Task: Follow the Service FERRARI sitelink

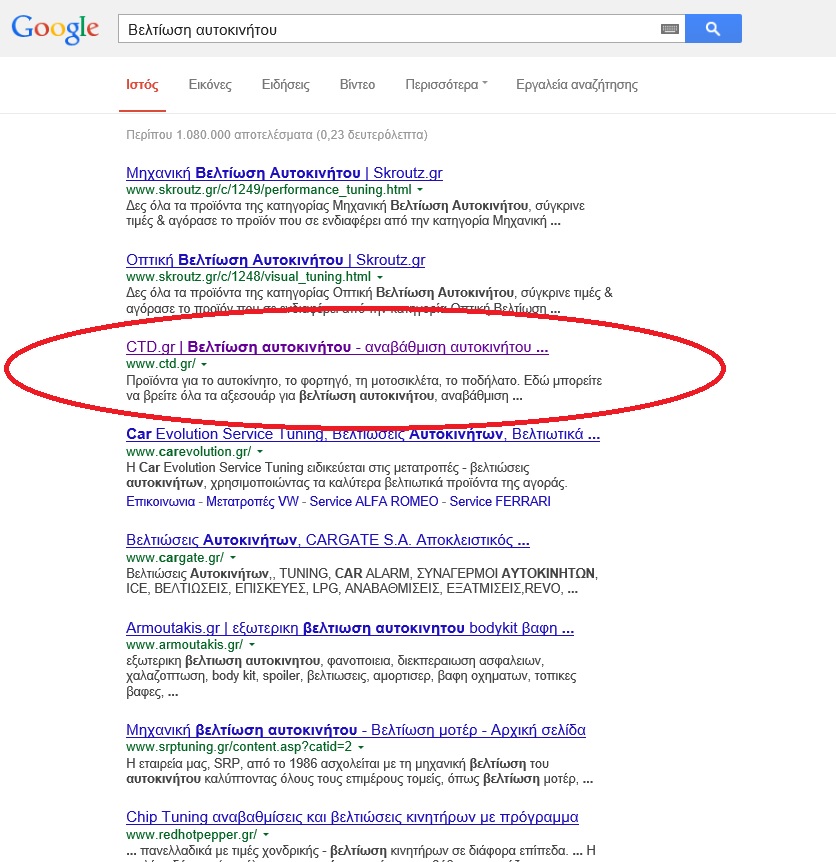Action: click(500, 501)
